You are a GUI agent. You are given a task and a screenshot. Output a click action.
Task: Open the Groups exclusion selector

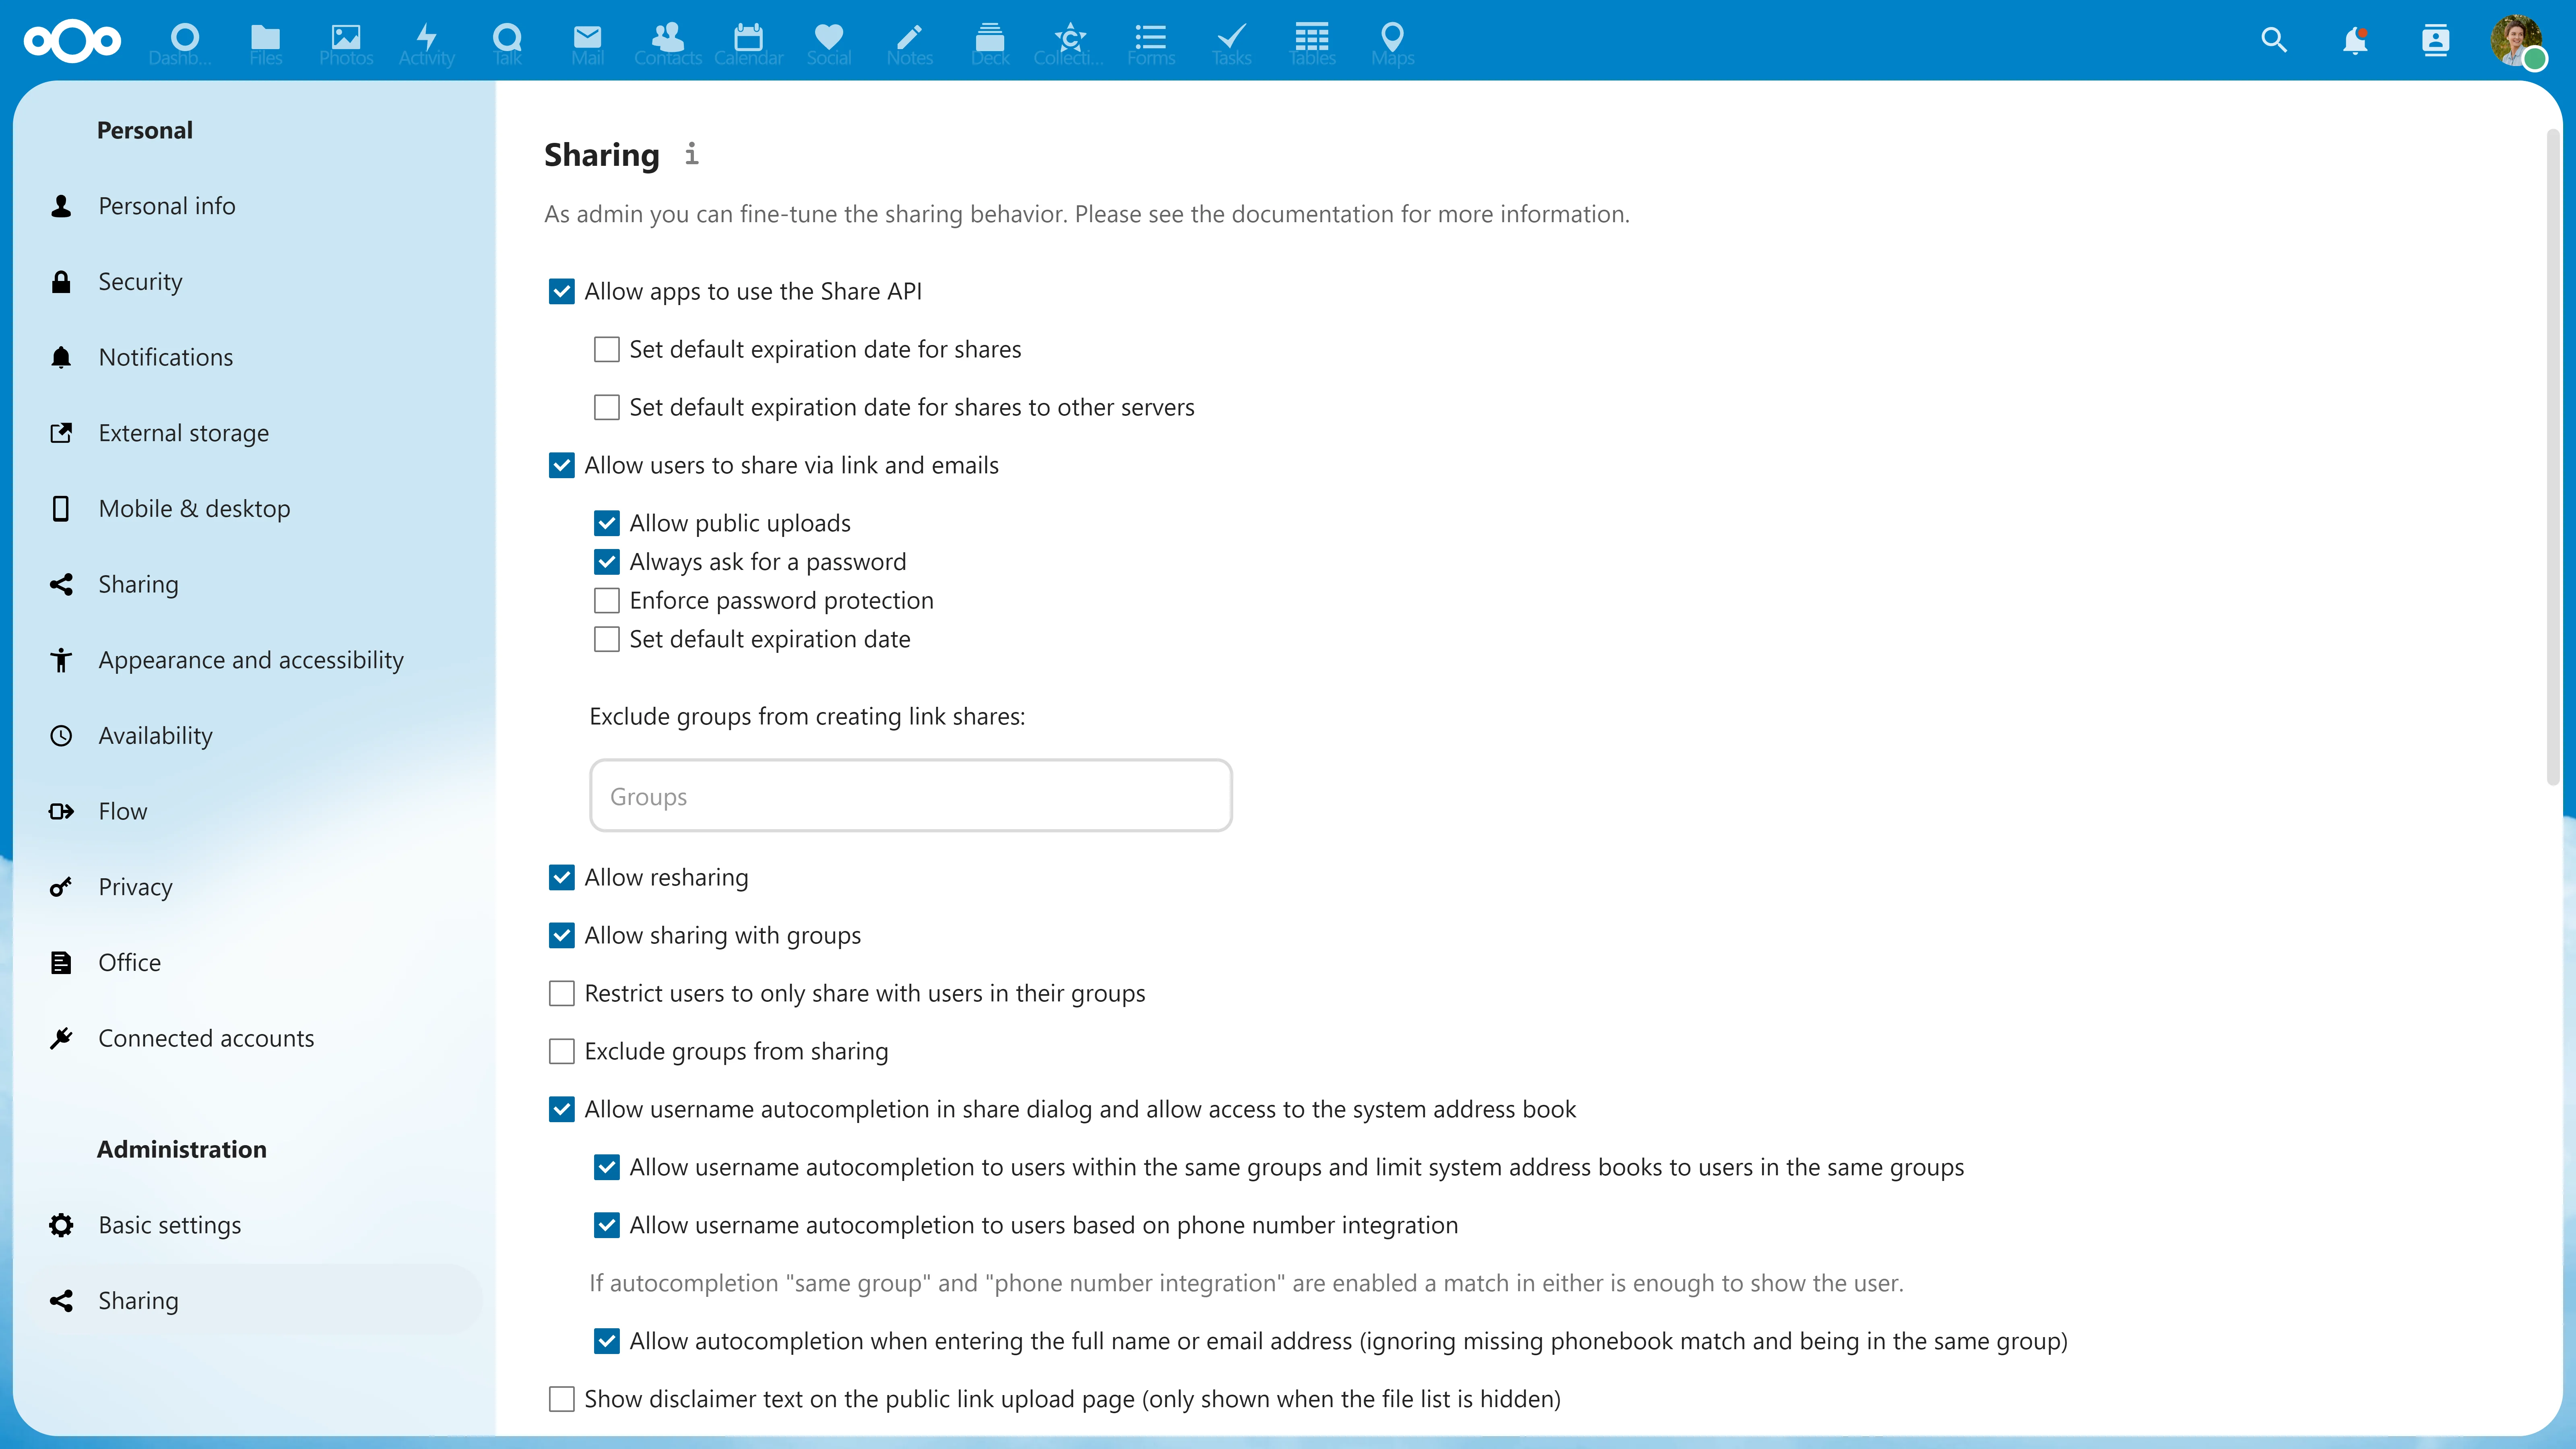[x=910, y=795]
